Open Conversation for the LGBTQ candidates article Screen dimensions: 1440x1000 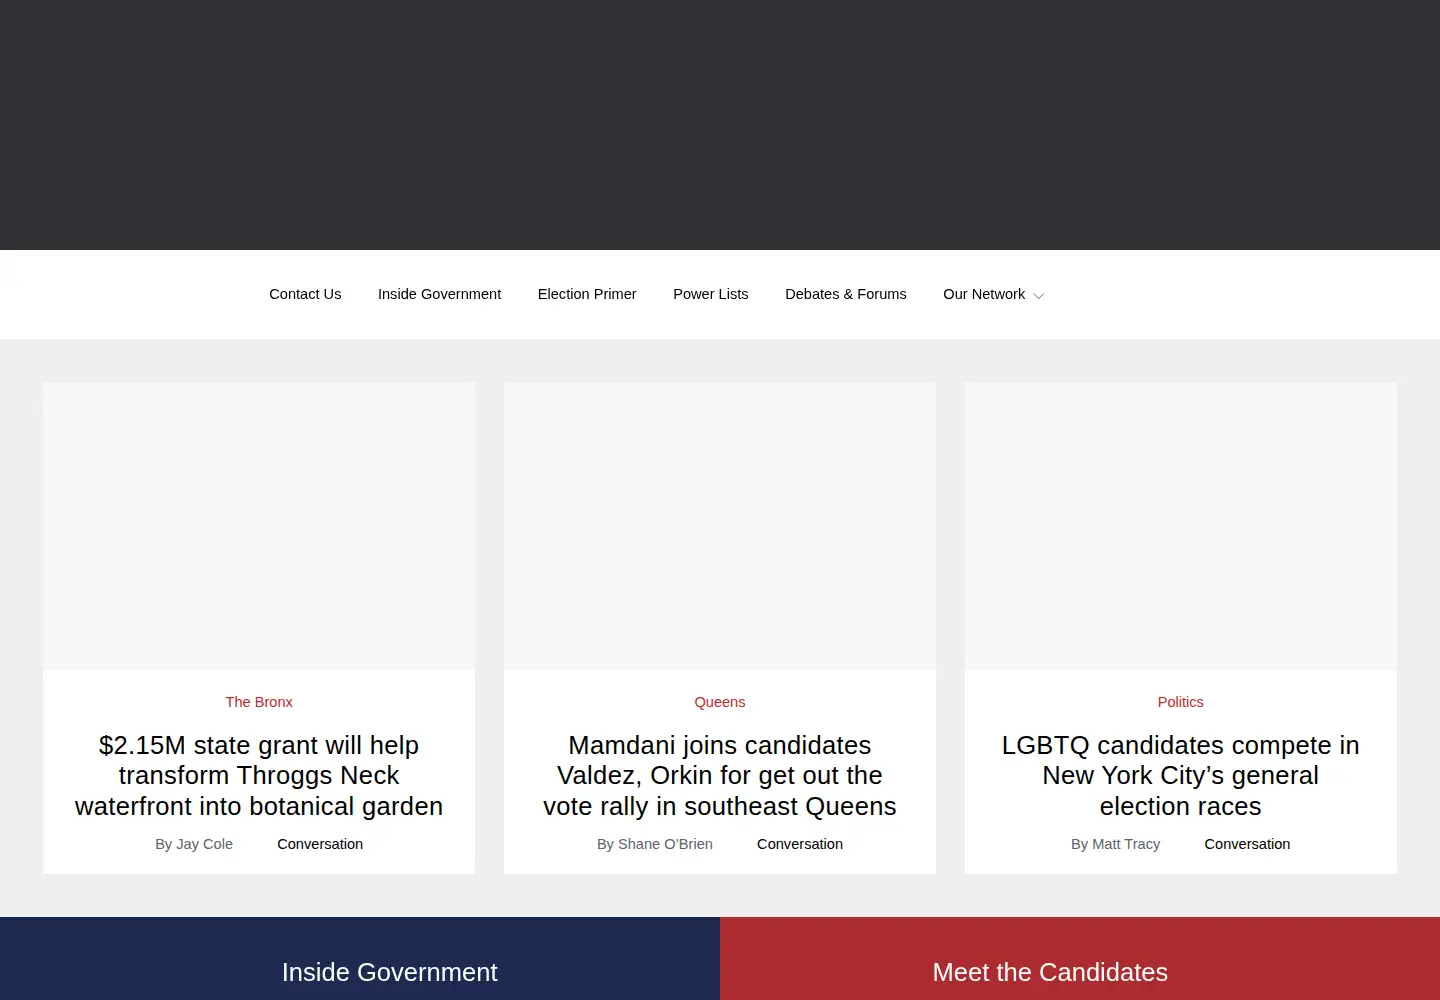[x=1247, y=844]
